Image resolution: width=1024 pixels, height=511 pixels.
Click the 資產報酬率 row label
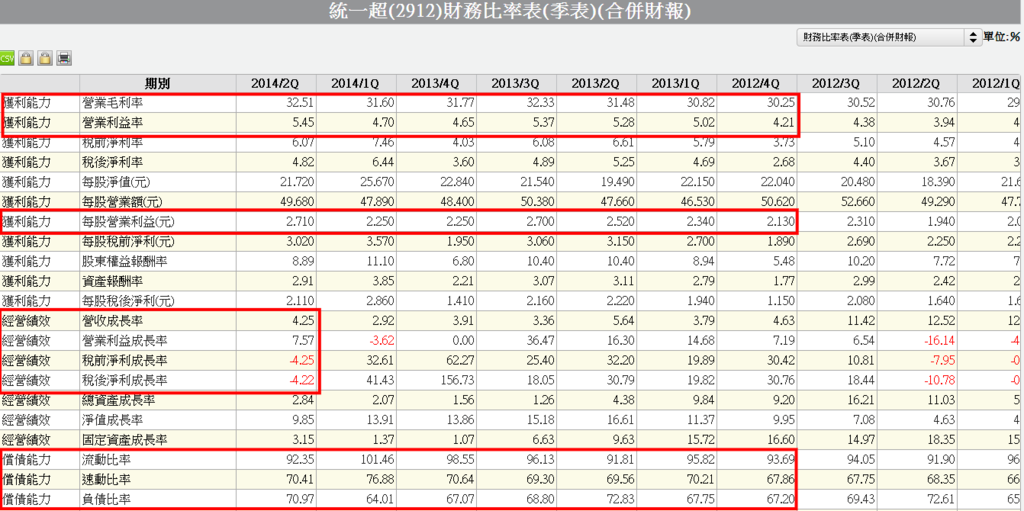113,281
